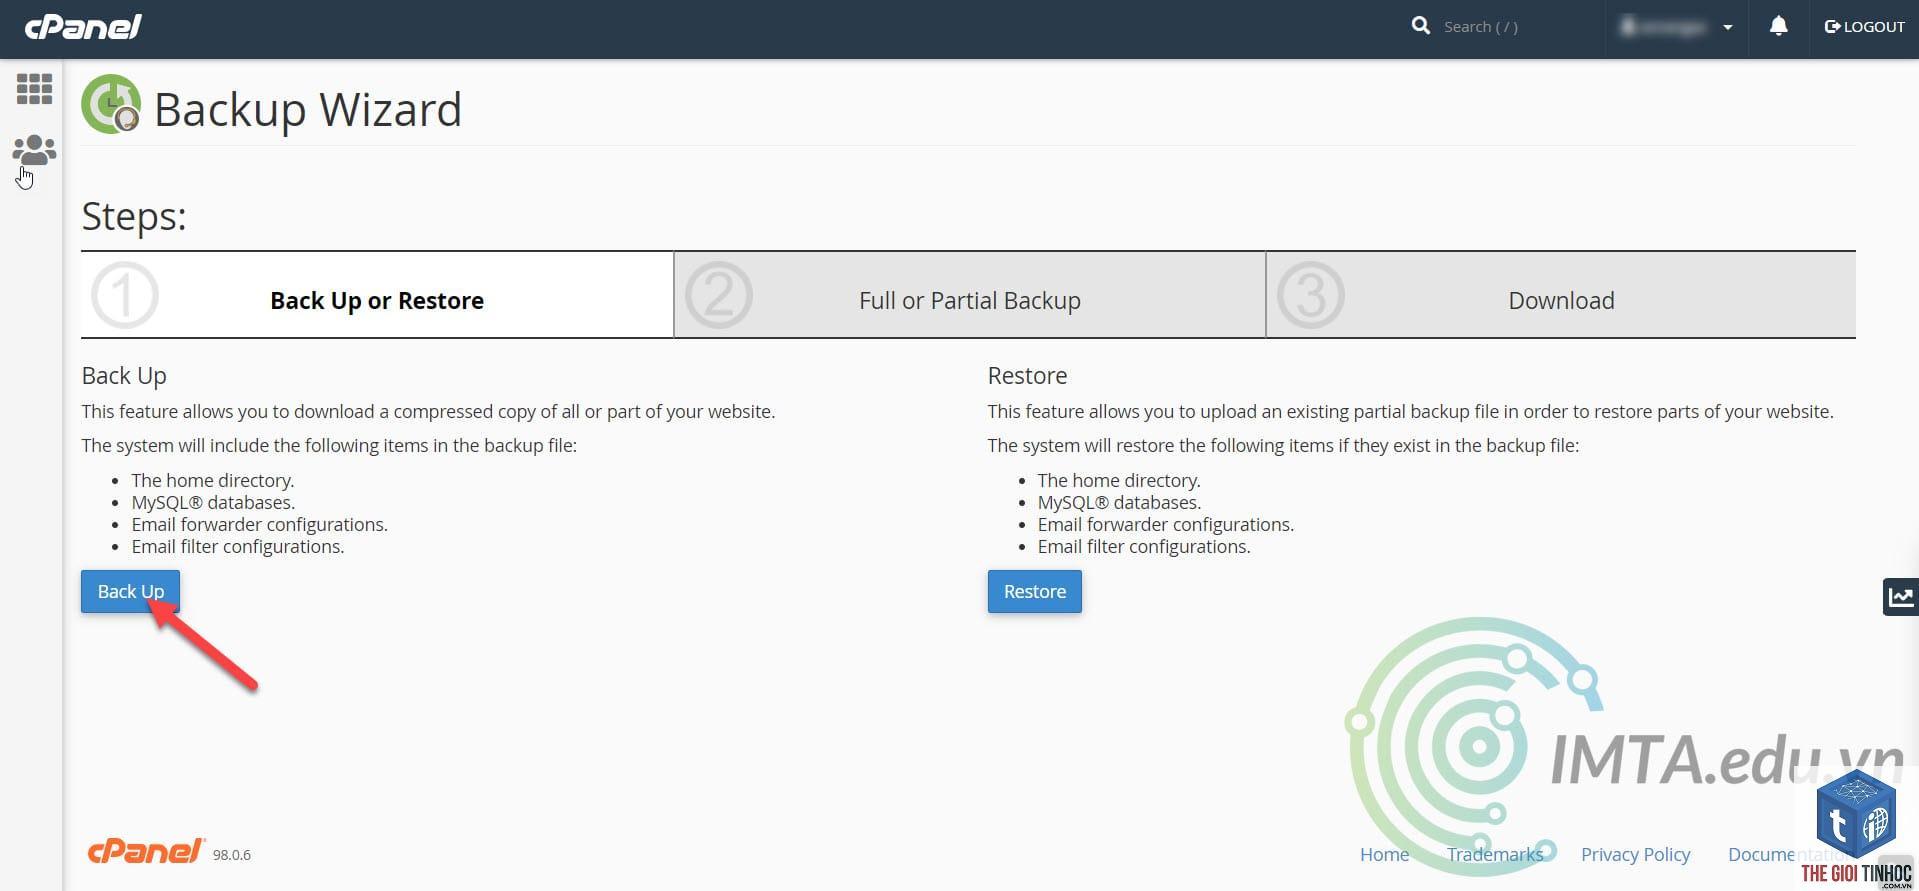This screenshot has height=891, width=1919.
Task: Open the notifications bell
Action: tap(1778, 26)
